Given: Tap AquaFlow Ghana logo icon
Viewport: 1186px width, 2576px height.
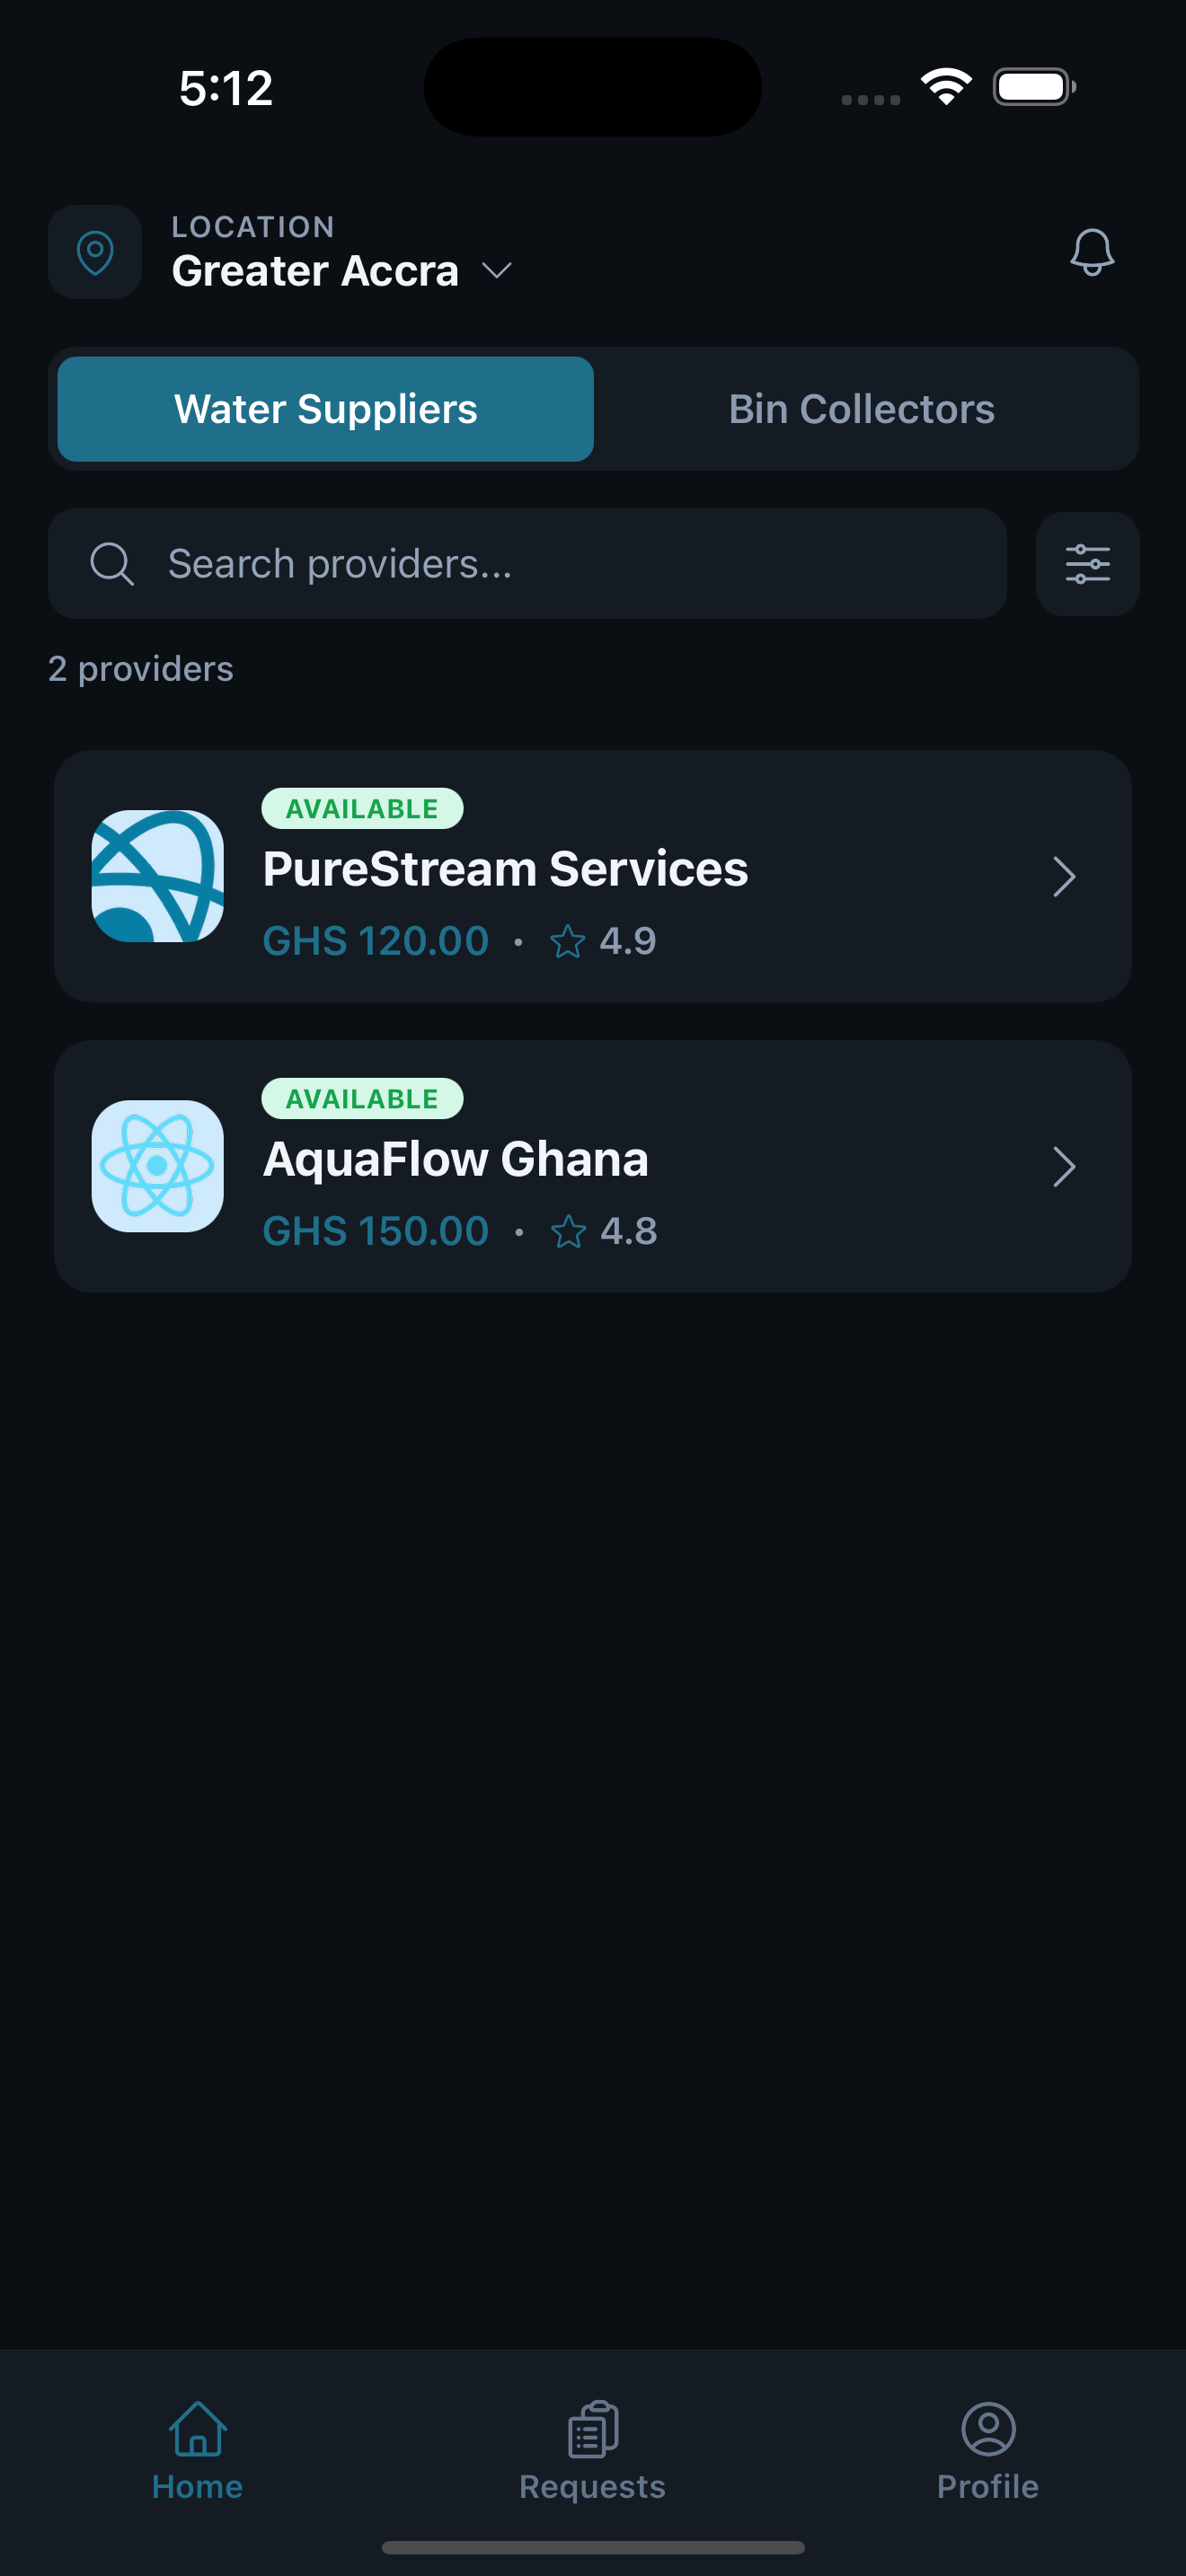Looking at the screenshot, I should tap(157, 1166).
